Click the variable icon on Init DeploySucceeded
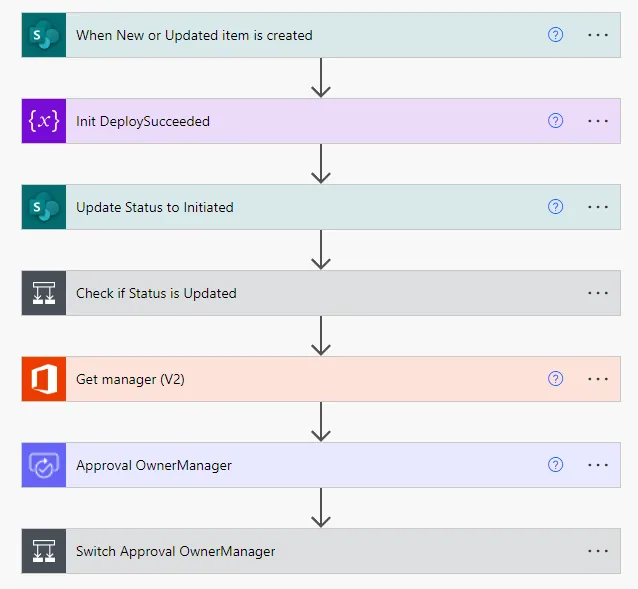Image resolution: width=638 pixels, height=589 pixels. (44, 121)
